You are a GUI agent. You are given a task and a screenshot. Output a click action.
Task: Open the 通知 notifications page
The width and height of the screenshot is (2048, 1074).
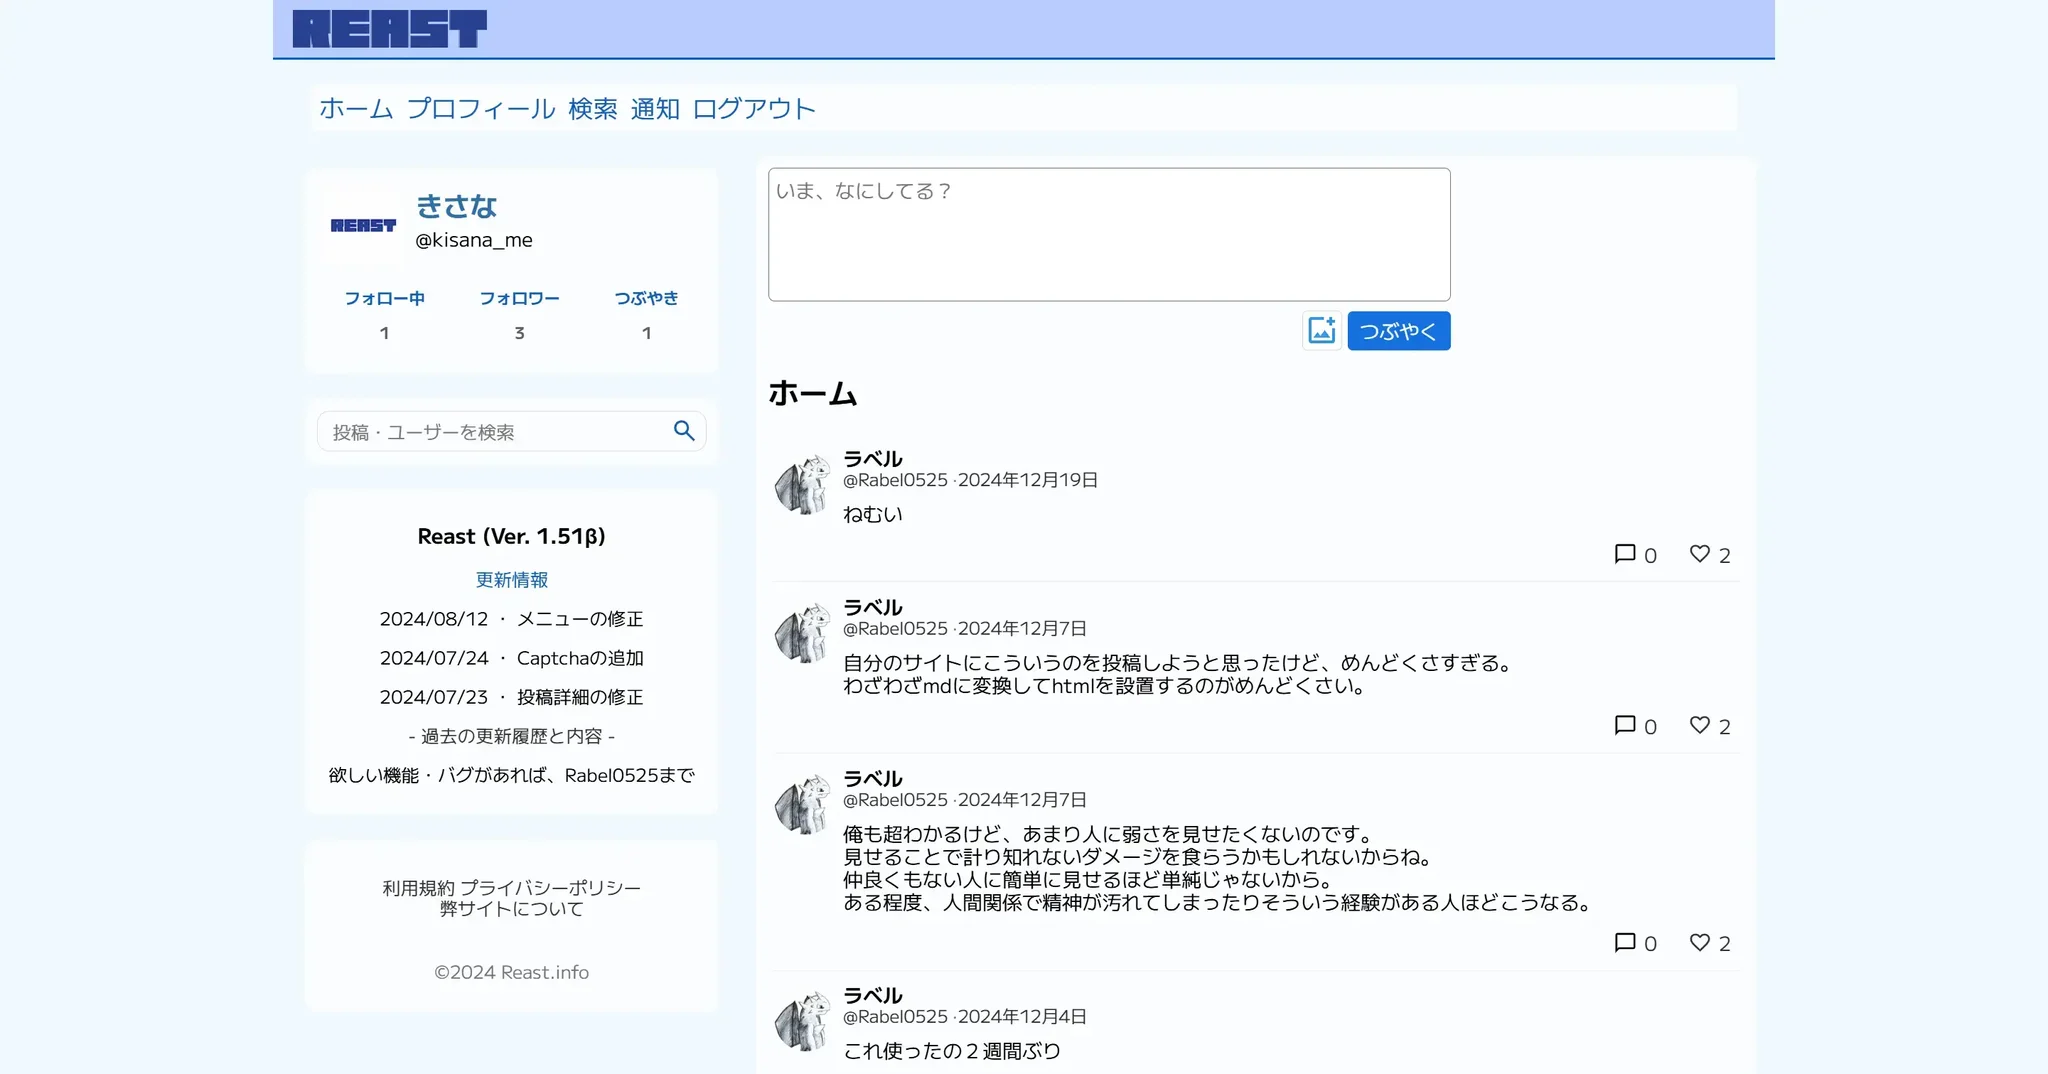pyautogui.click(x=655, y=109)
